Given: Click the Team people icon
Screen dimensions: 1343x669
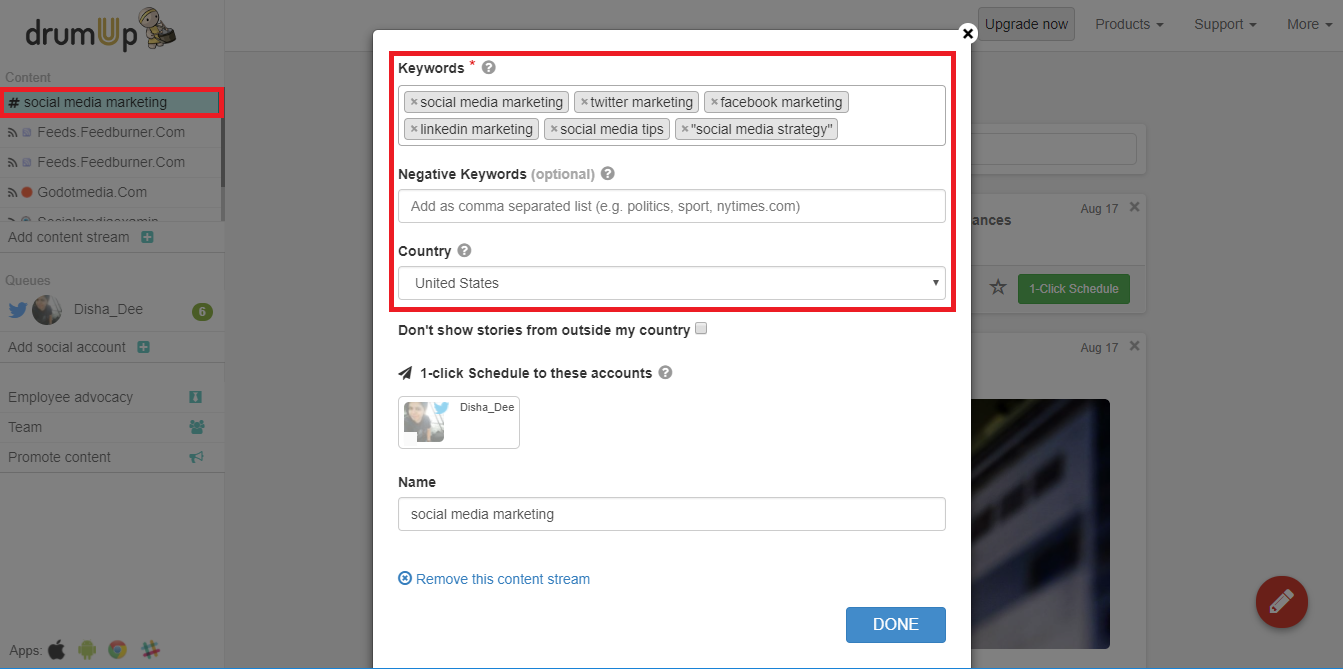Looking at the screenshot, I should point(196,427).
